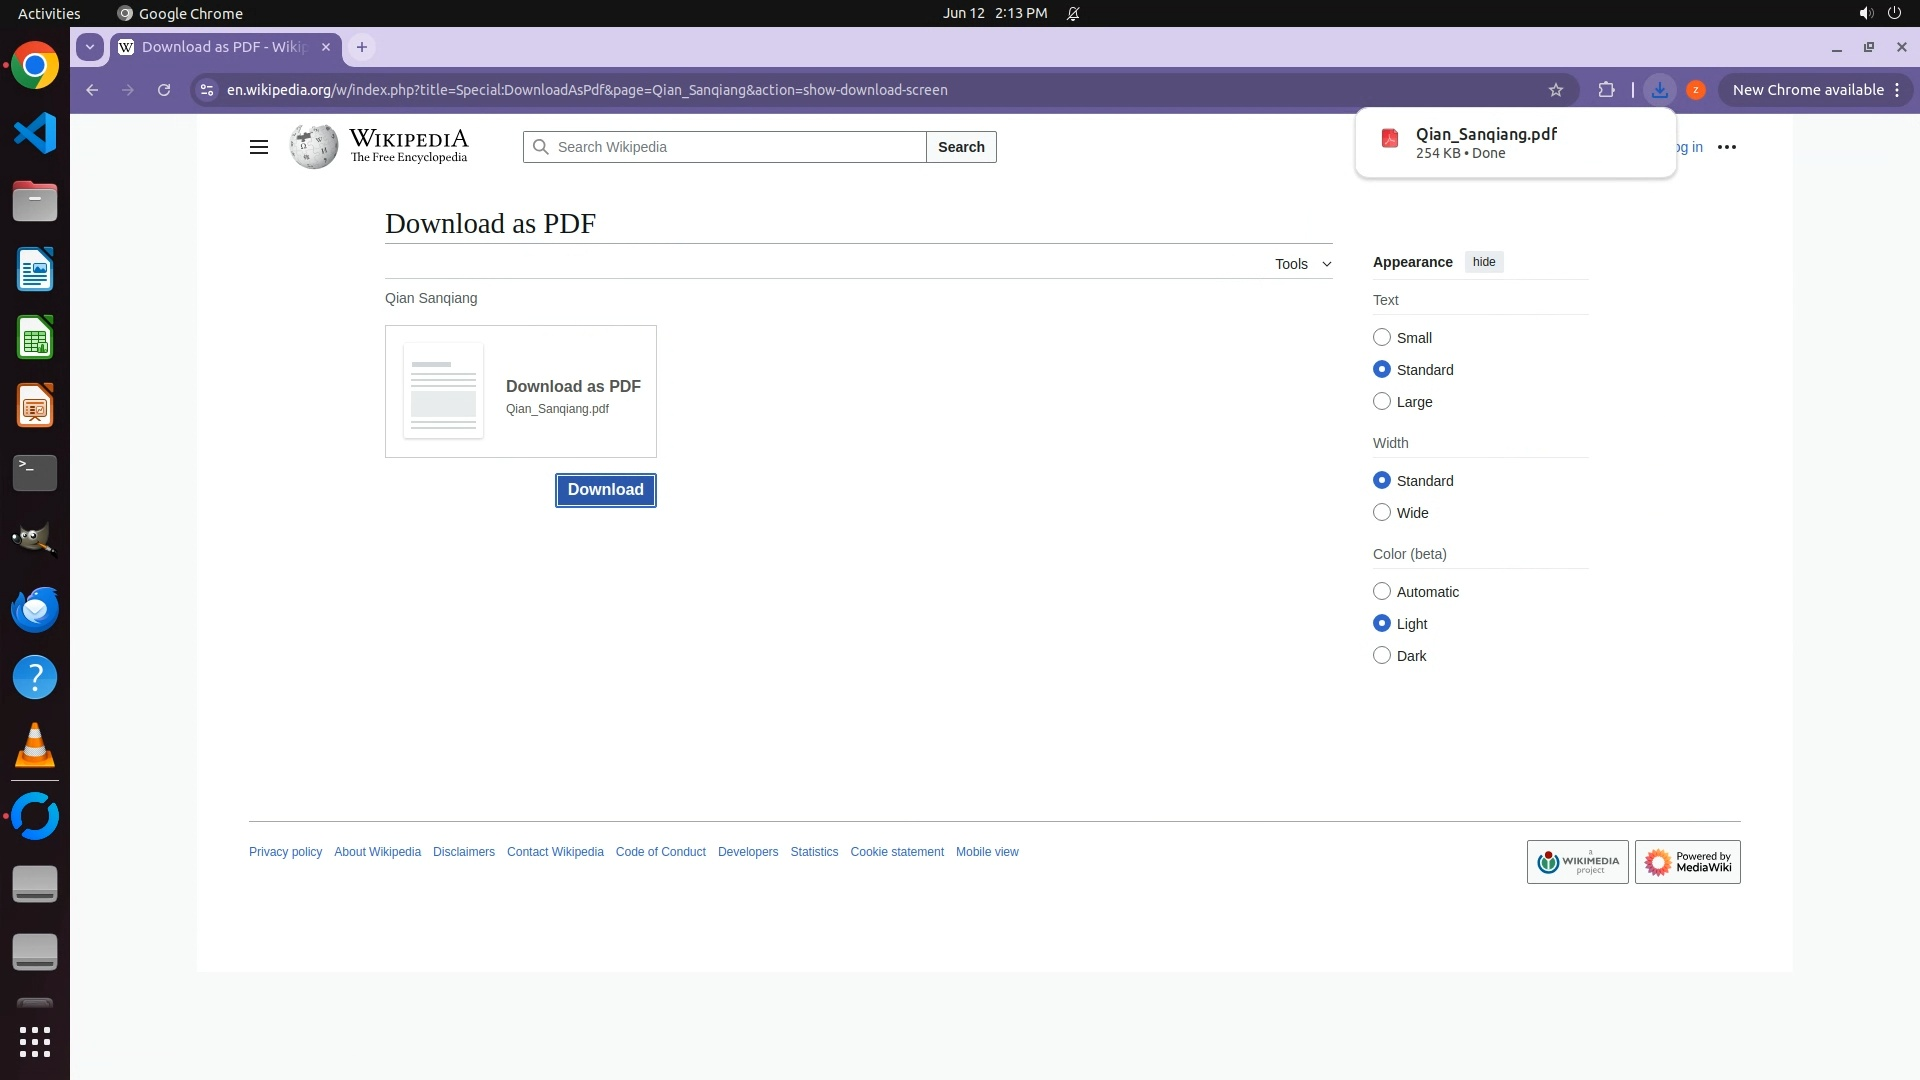Viewport: 1920px width, 1080px height.
Task: Open Chrome tab search dropdown arrow
Action: [90, 47]
